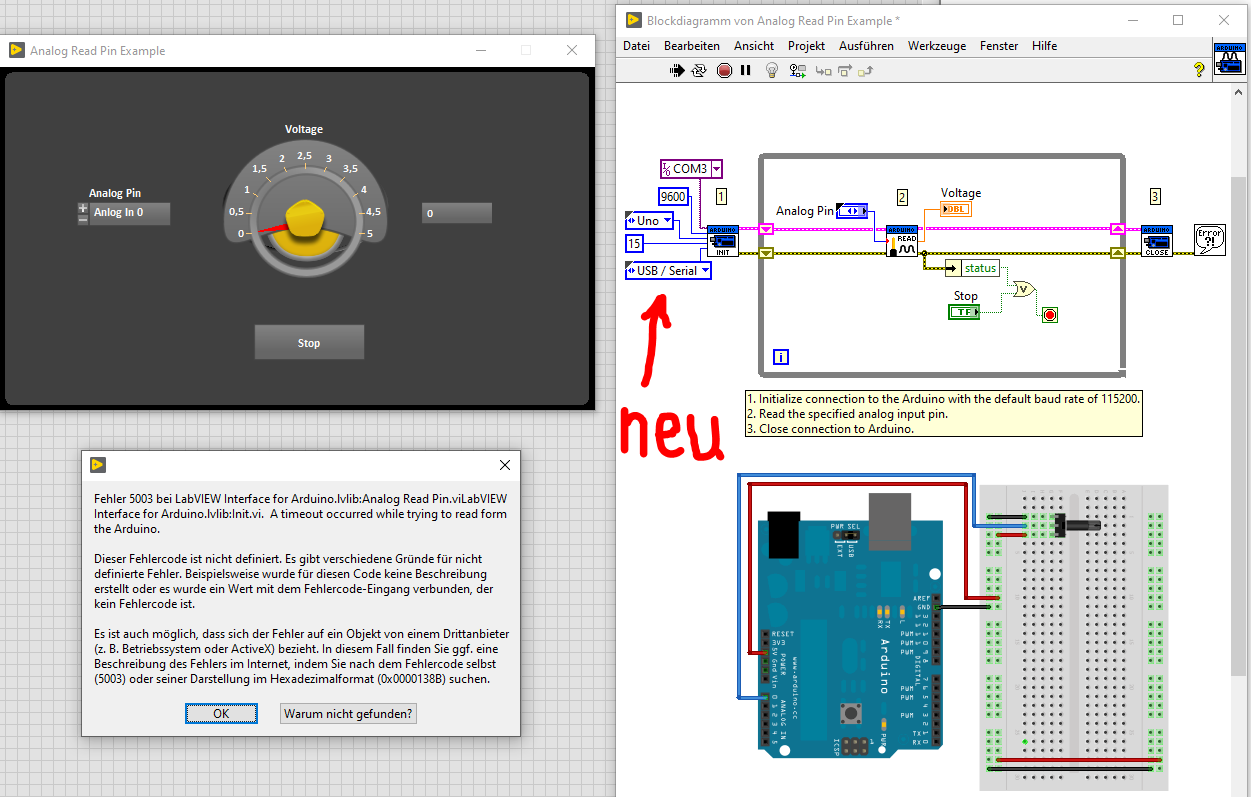Increment Analog Pin with plus button

tap(83, 208)
